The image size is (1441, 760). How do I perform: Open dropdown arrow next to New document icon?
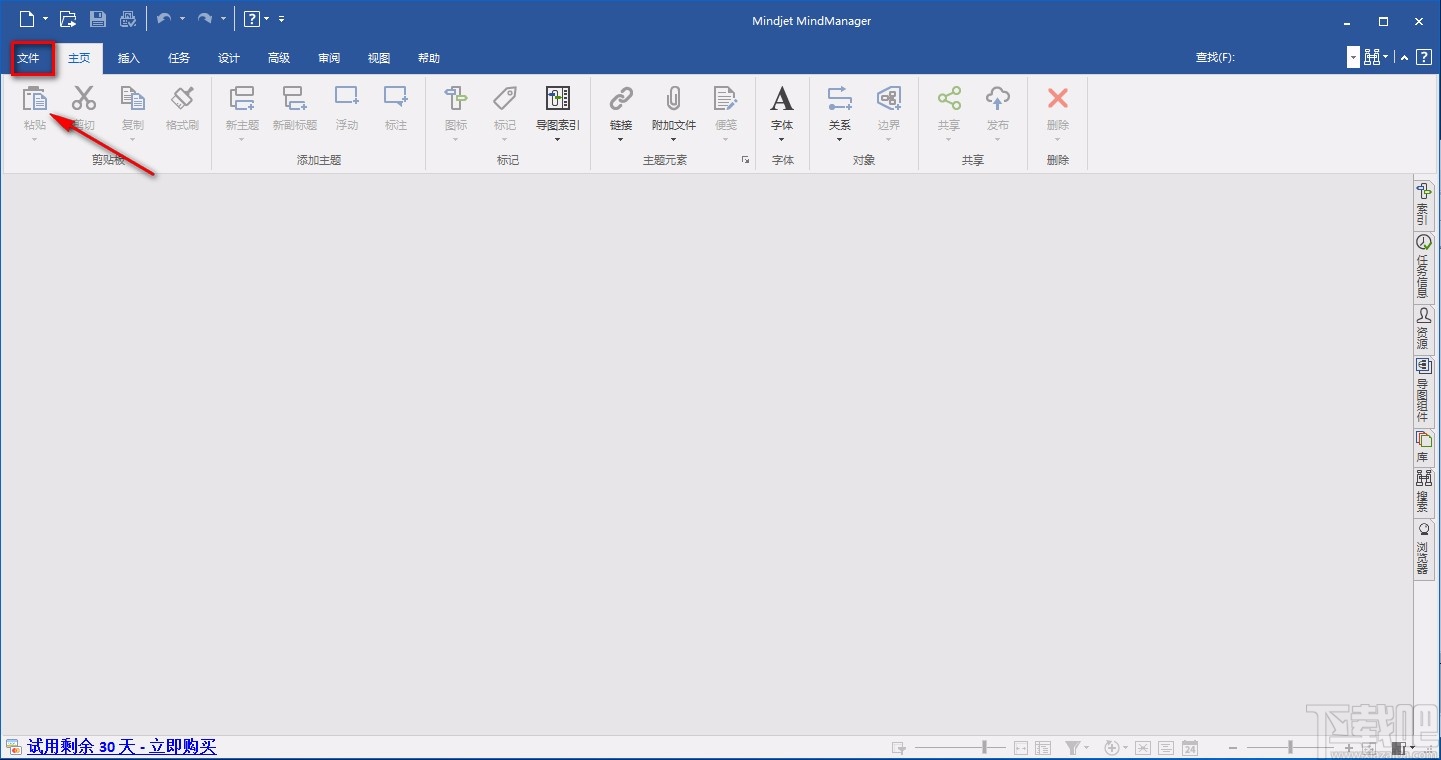(x=45, y=19)
